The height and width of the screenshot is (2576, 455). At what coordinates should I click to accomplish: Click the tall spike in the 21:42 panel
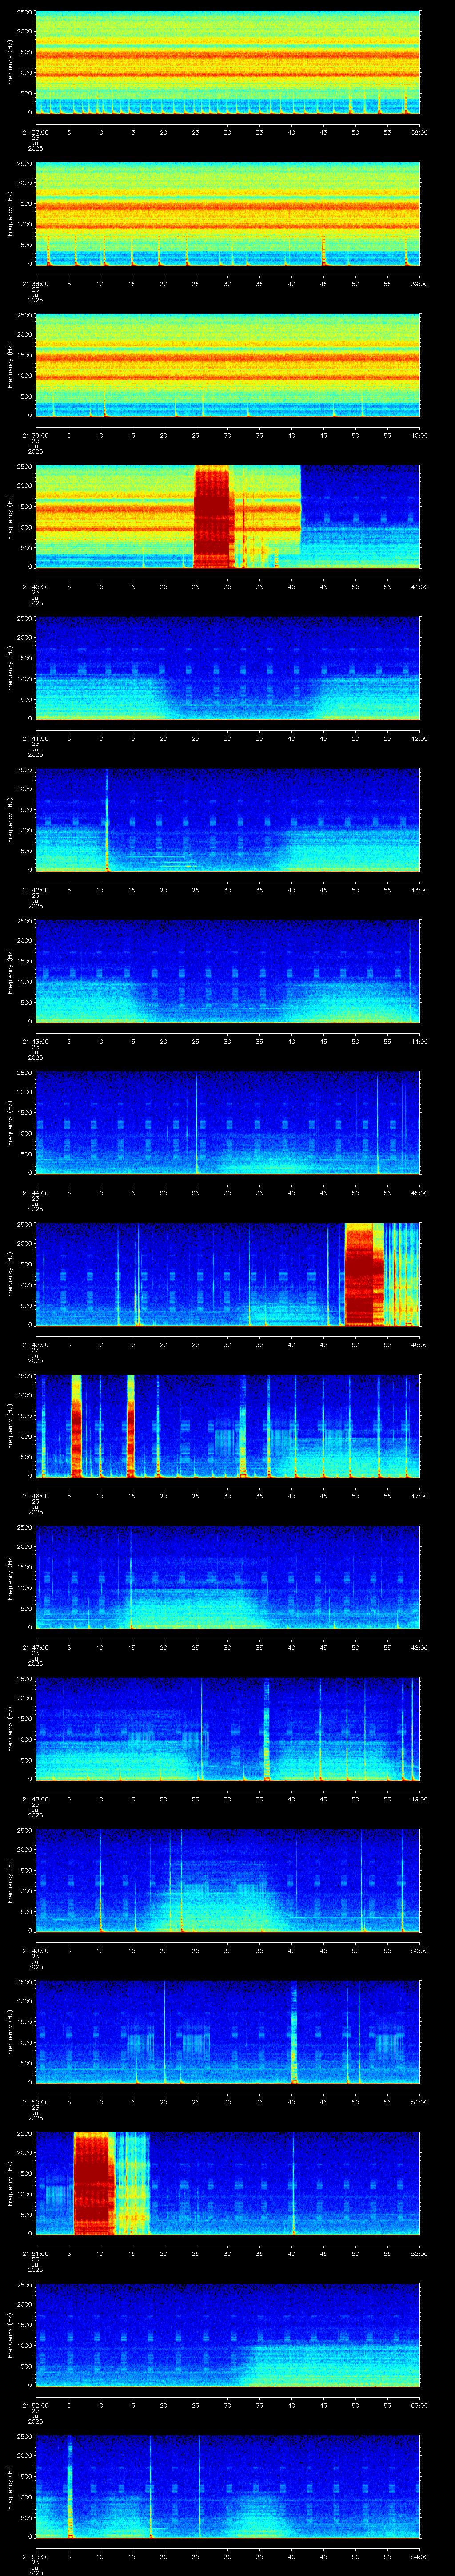click(107, 820)
